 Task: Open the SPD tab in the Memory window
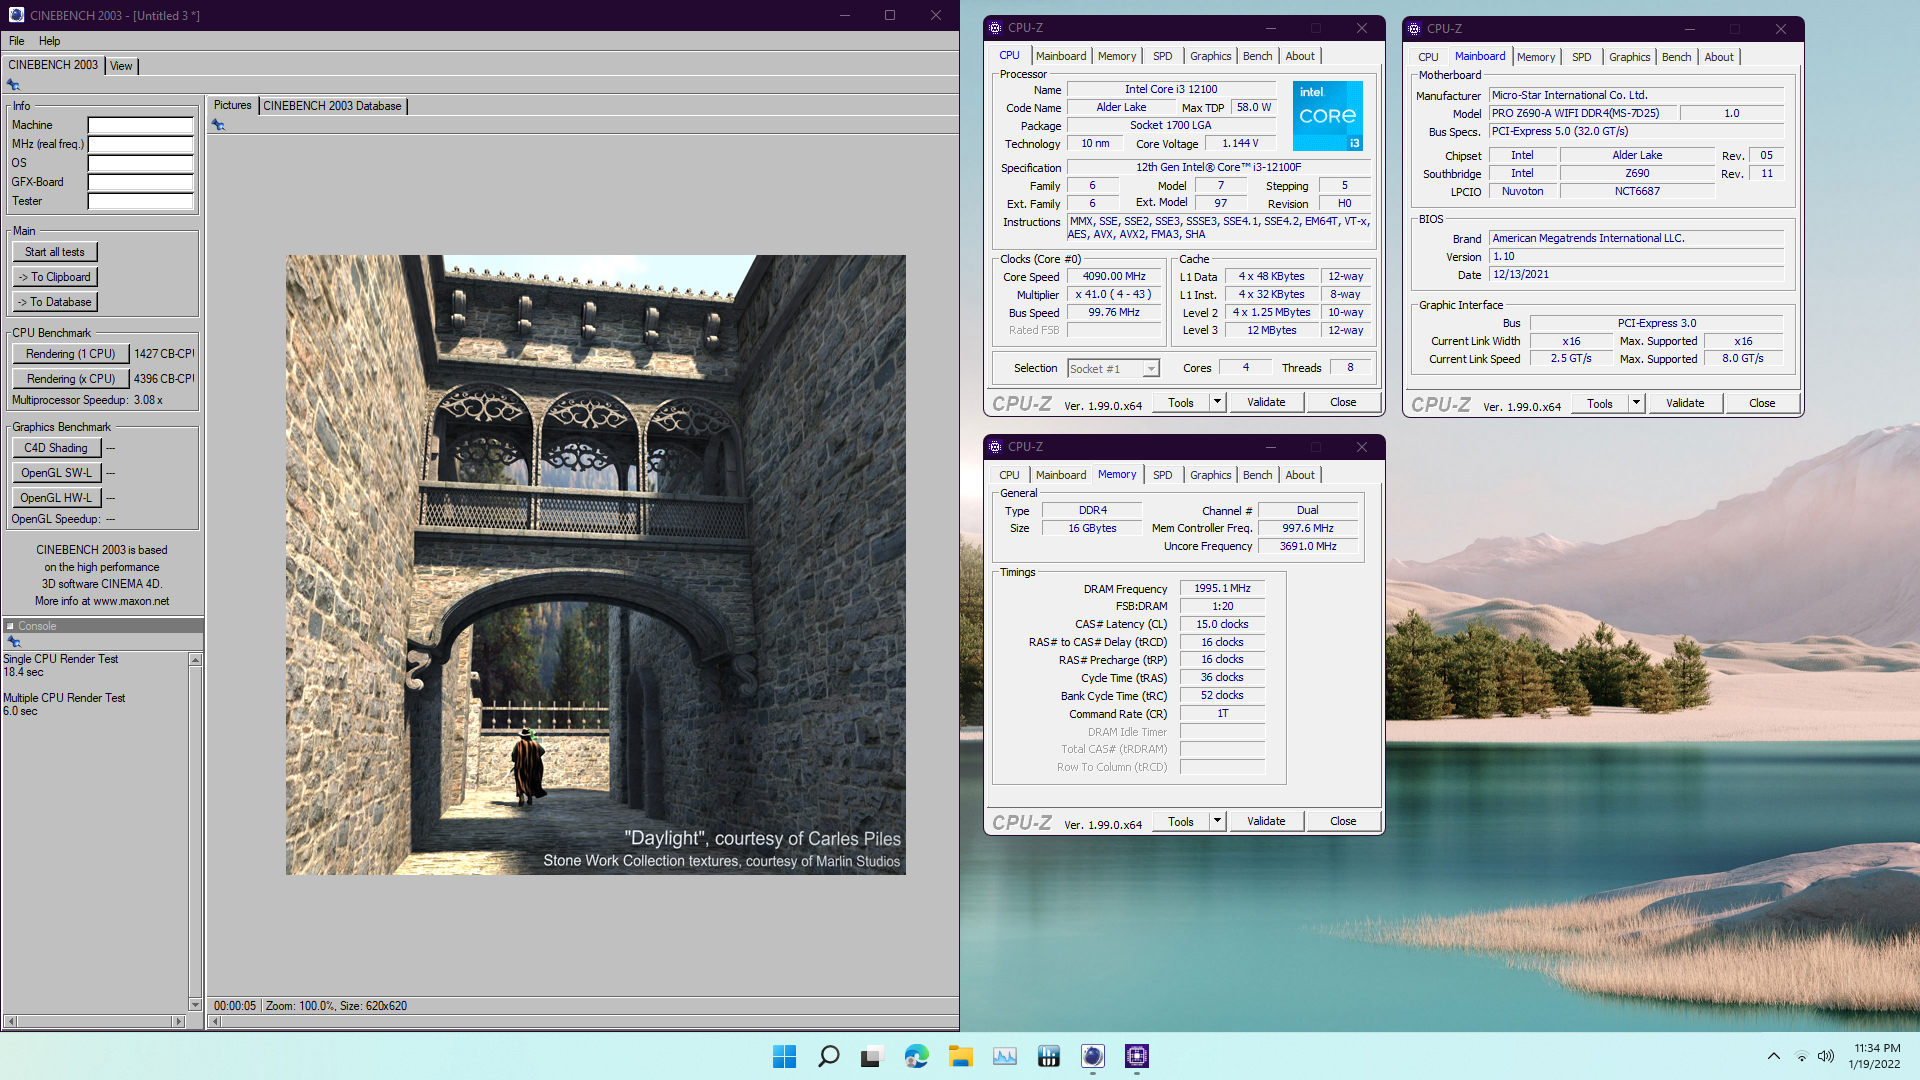(x=1162, y=475)
